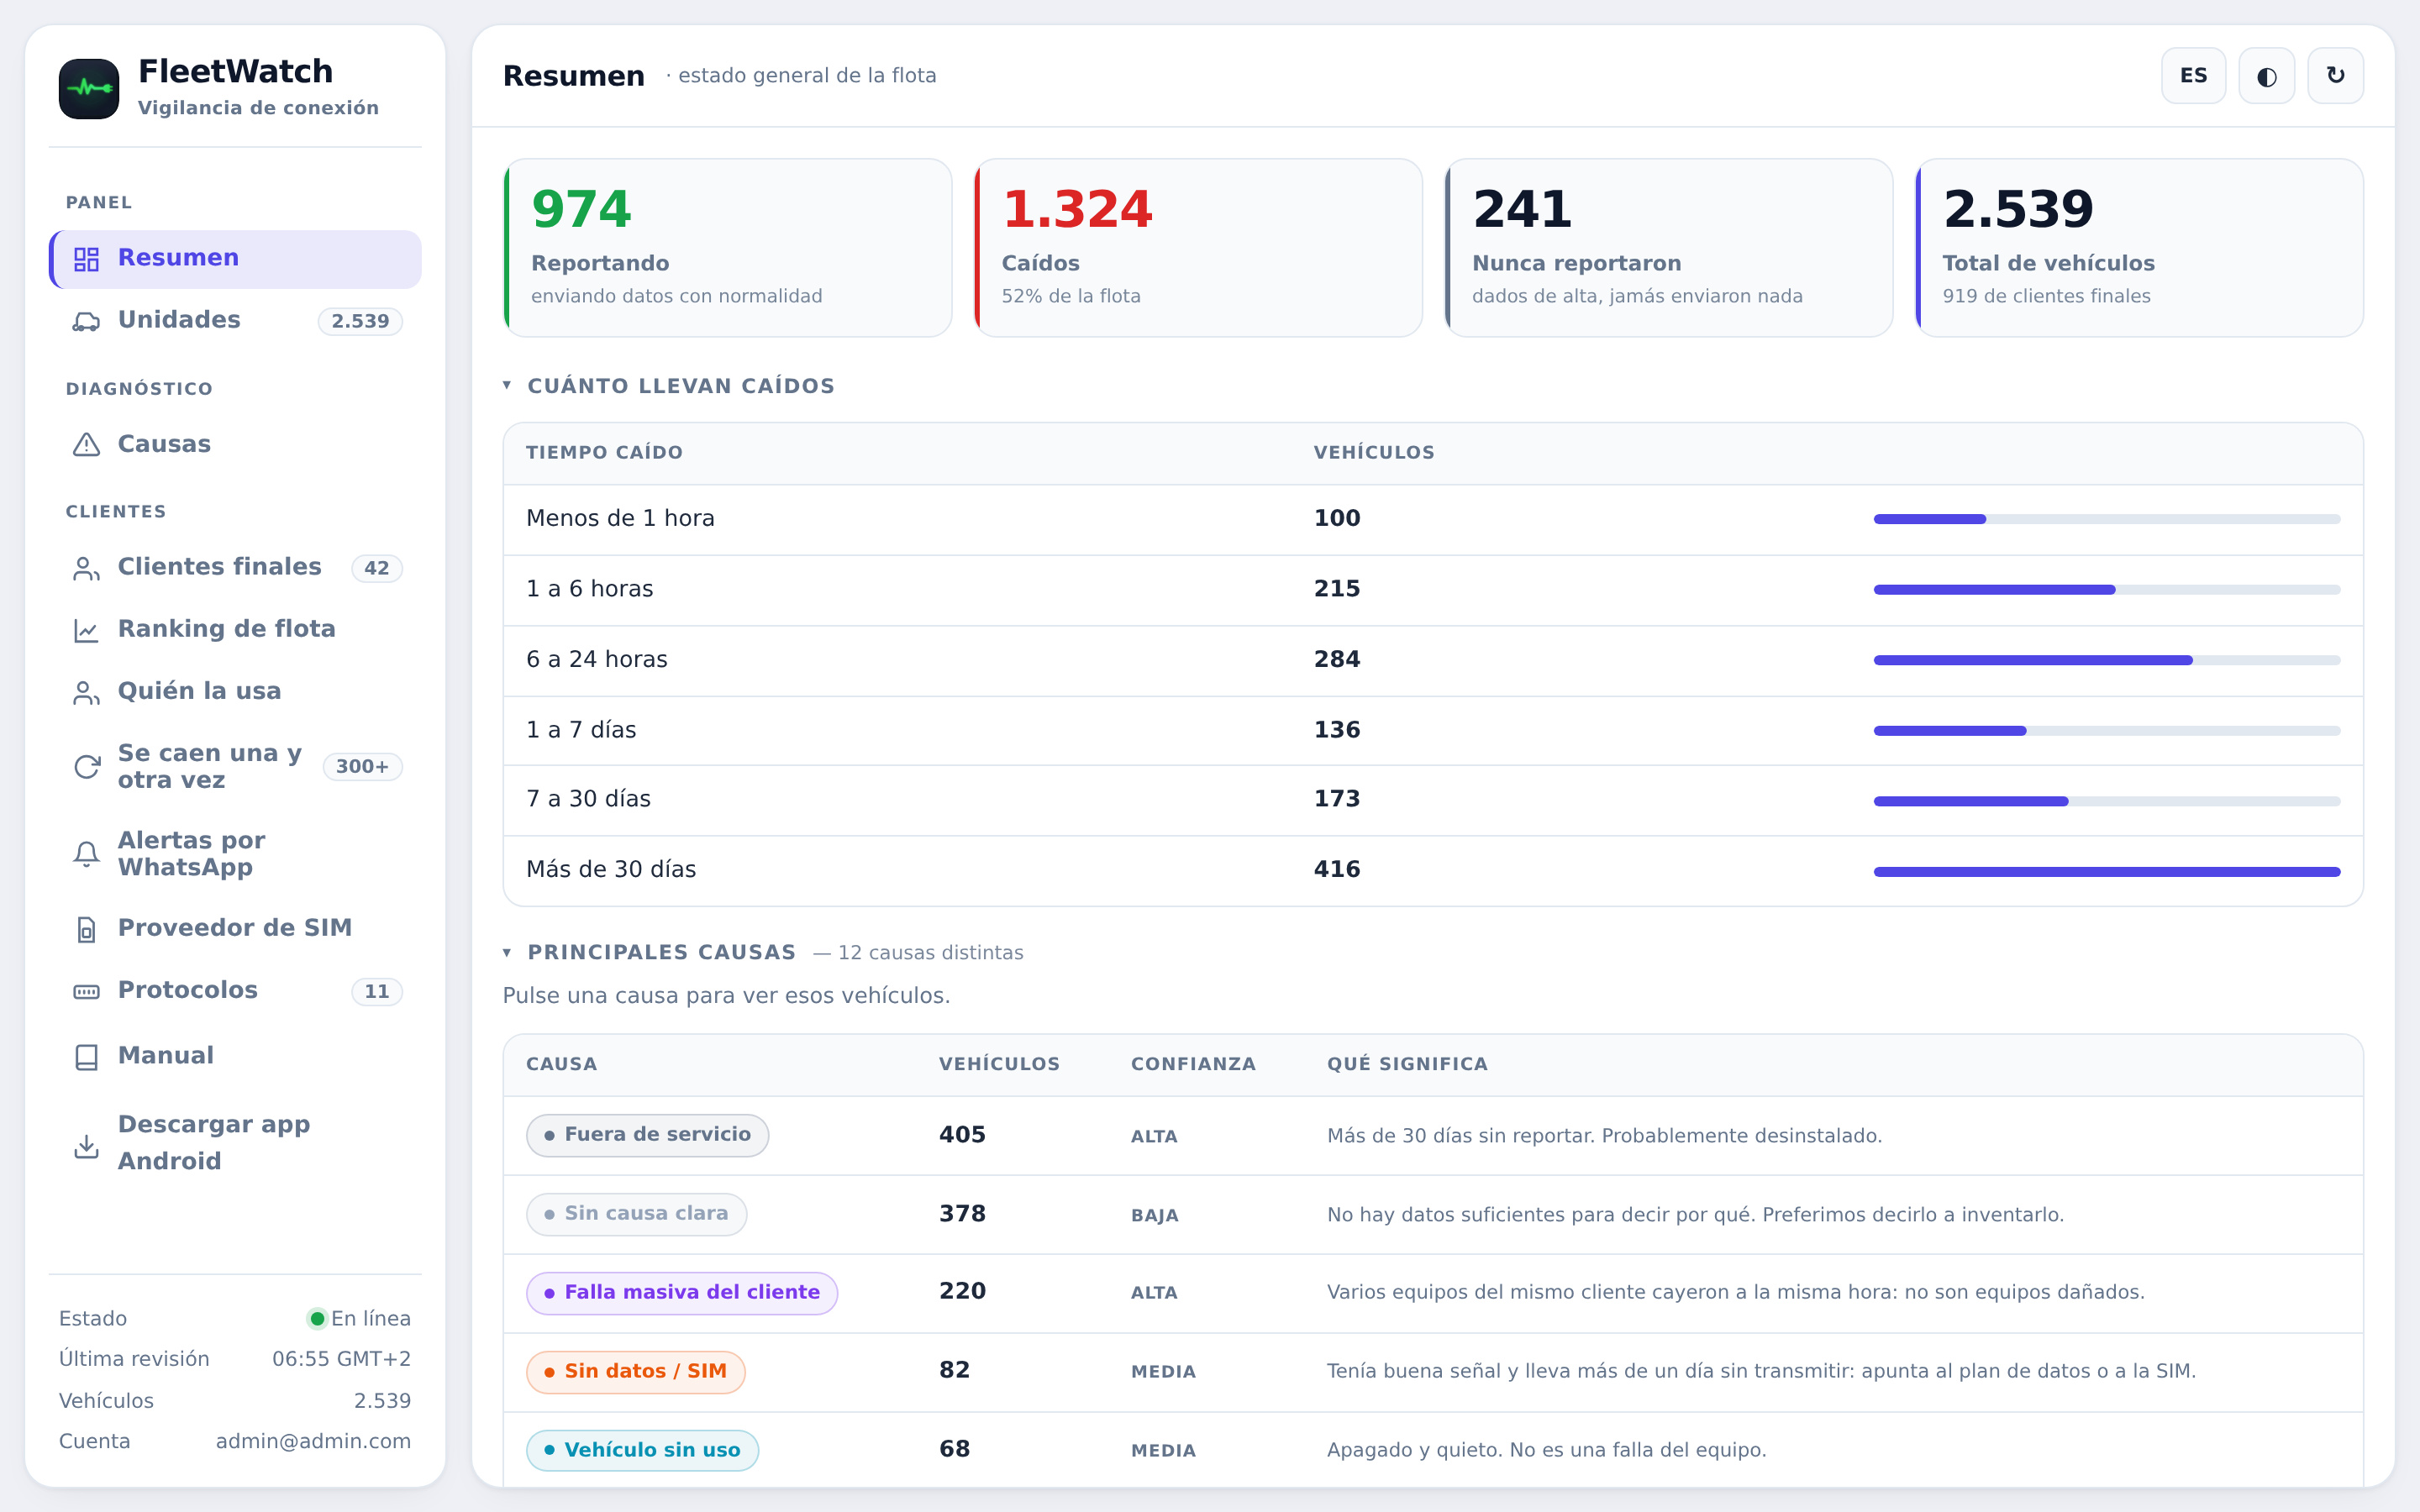This screenshot has width=2420, height=1512.
Task: Click the Ranking de flota chart icon
Action: [87, 630]
